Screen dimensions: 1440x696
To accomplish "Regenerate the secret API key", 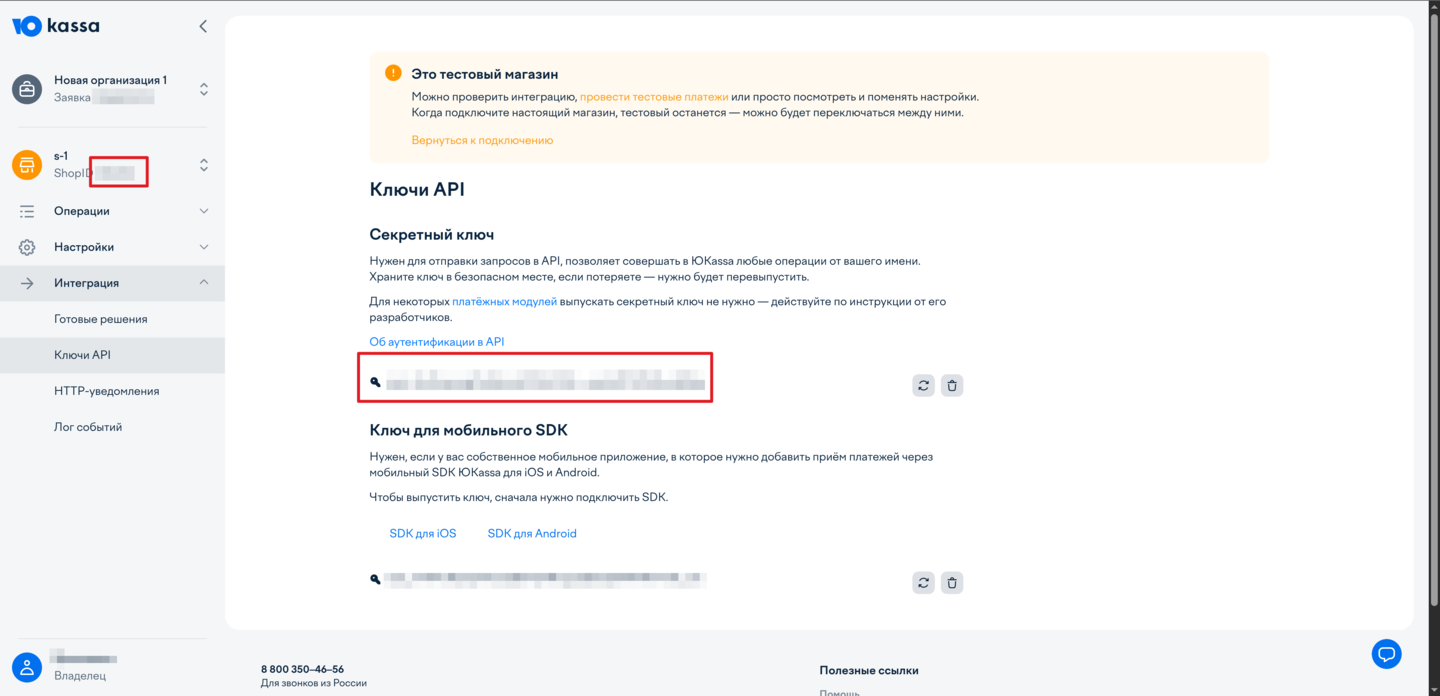I will (923, 385).
